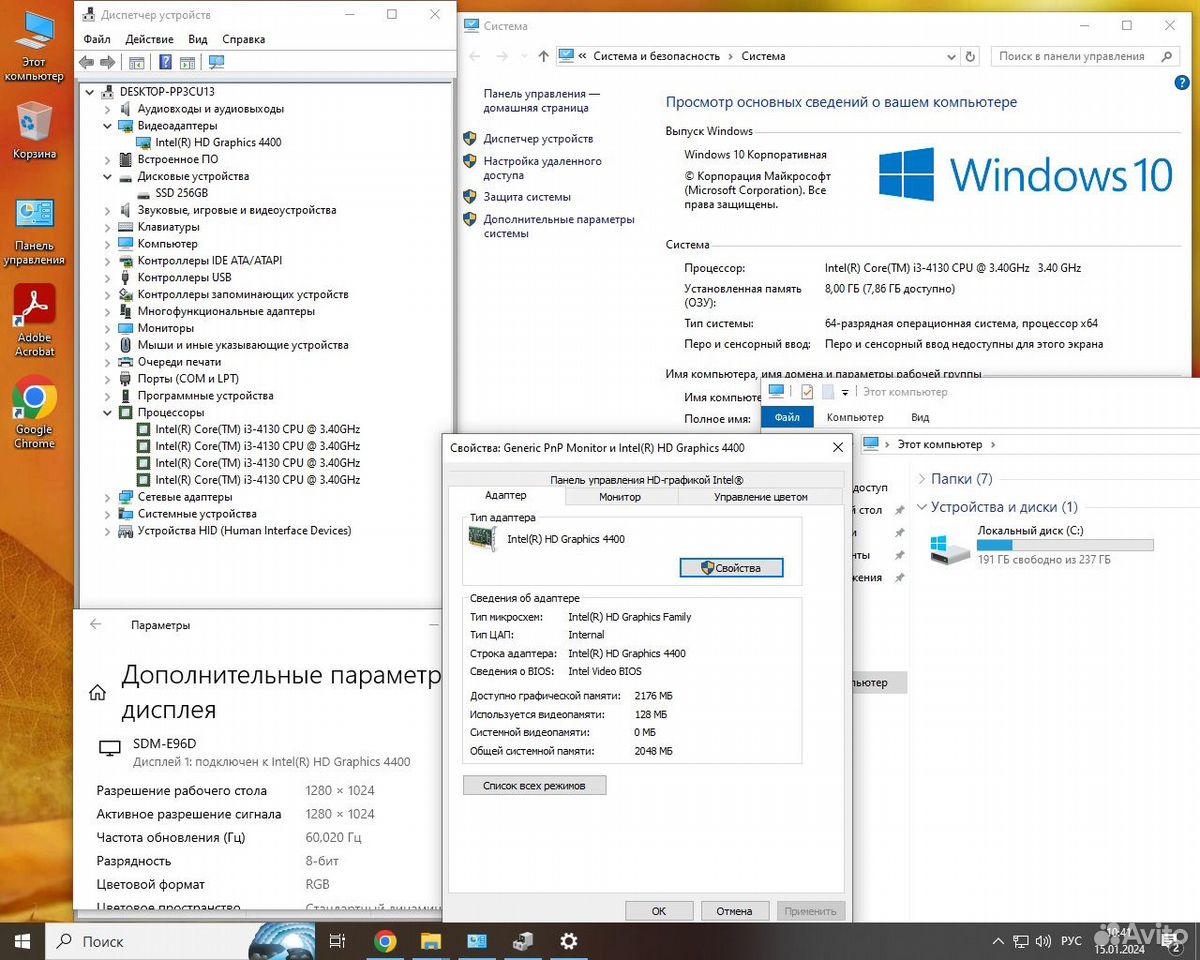This screenshot has height=960, width=1200.
Task: Open the Settings gear in taskbar
Action: [569, 941]
